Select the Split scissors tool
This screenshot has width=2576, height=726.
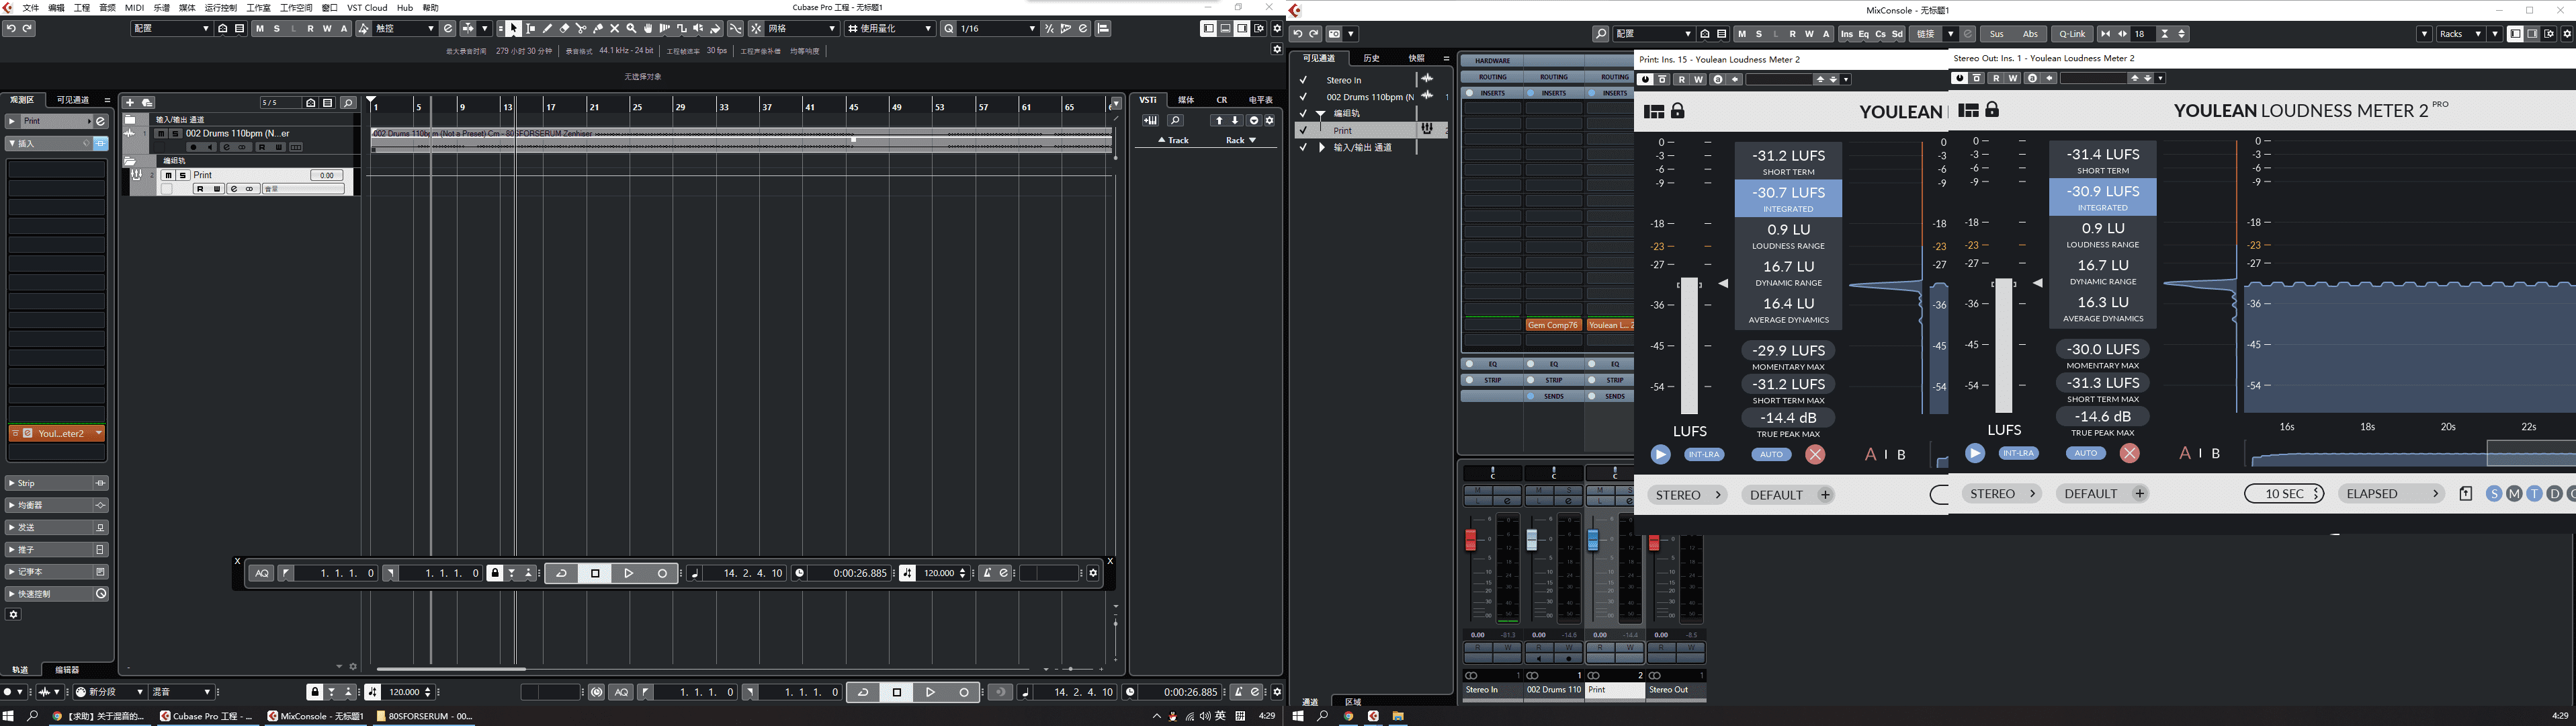click(581, 29)
